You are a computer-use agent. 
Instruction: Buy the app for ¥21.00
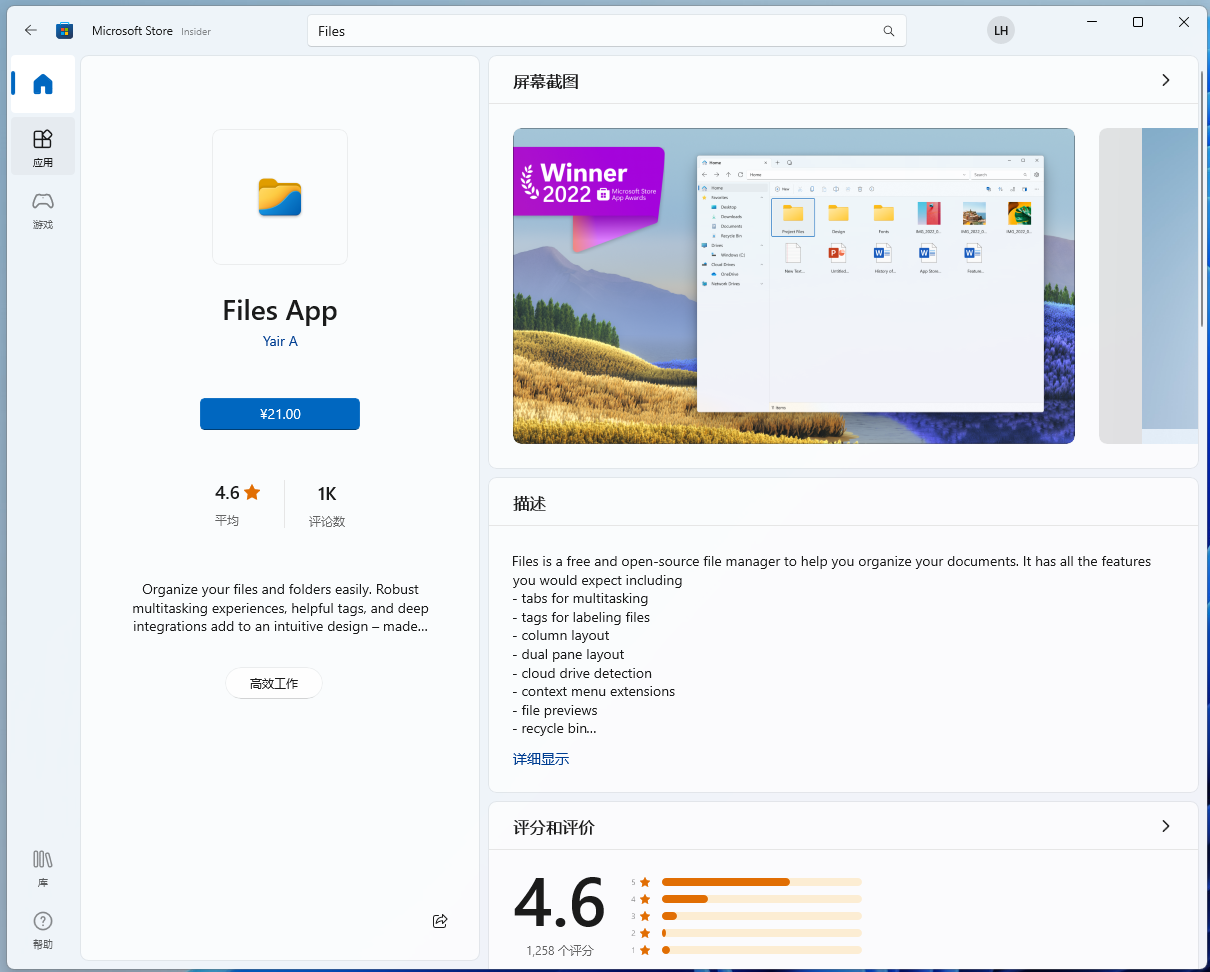[x=280, y=414]
